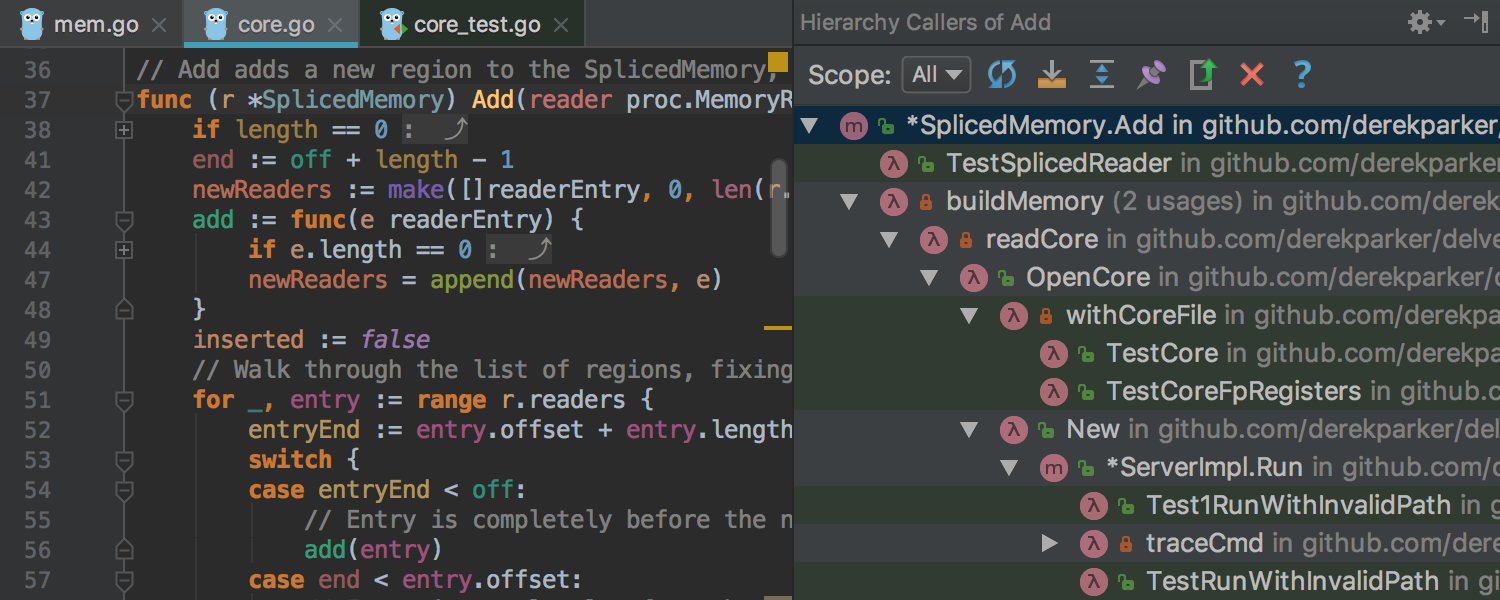The image size is (1500, 600).
Task: Click the yellow warning indicator atop editor
Action: pyautogui.click(x=778, y=63)
